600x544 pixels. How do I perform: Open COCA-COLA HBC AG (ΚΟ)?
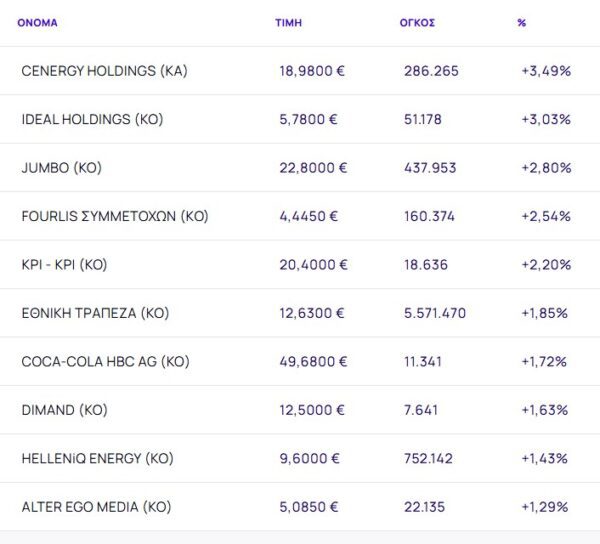point(105,361)
